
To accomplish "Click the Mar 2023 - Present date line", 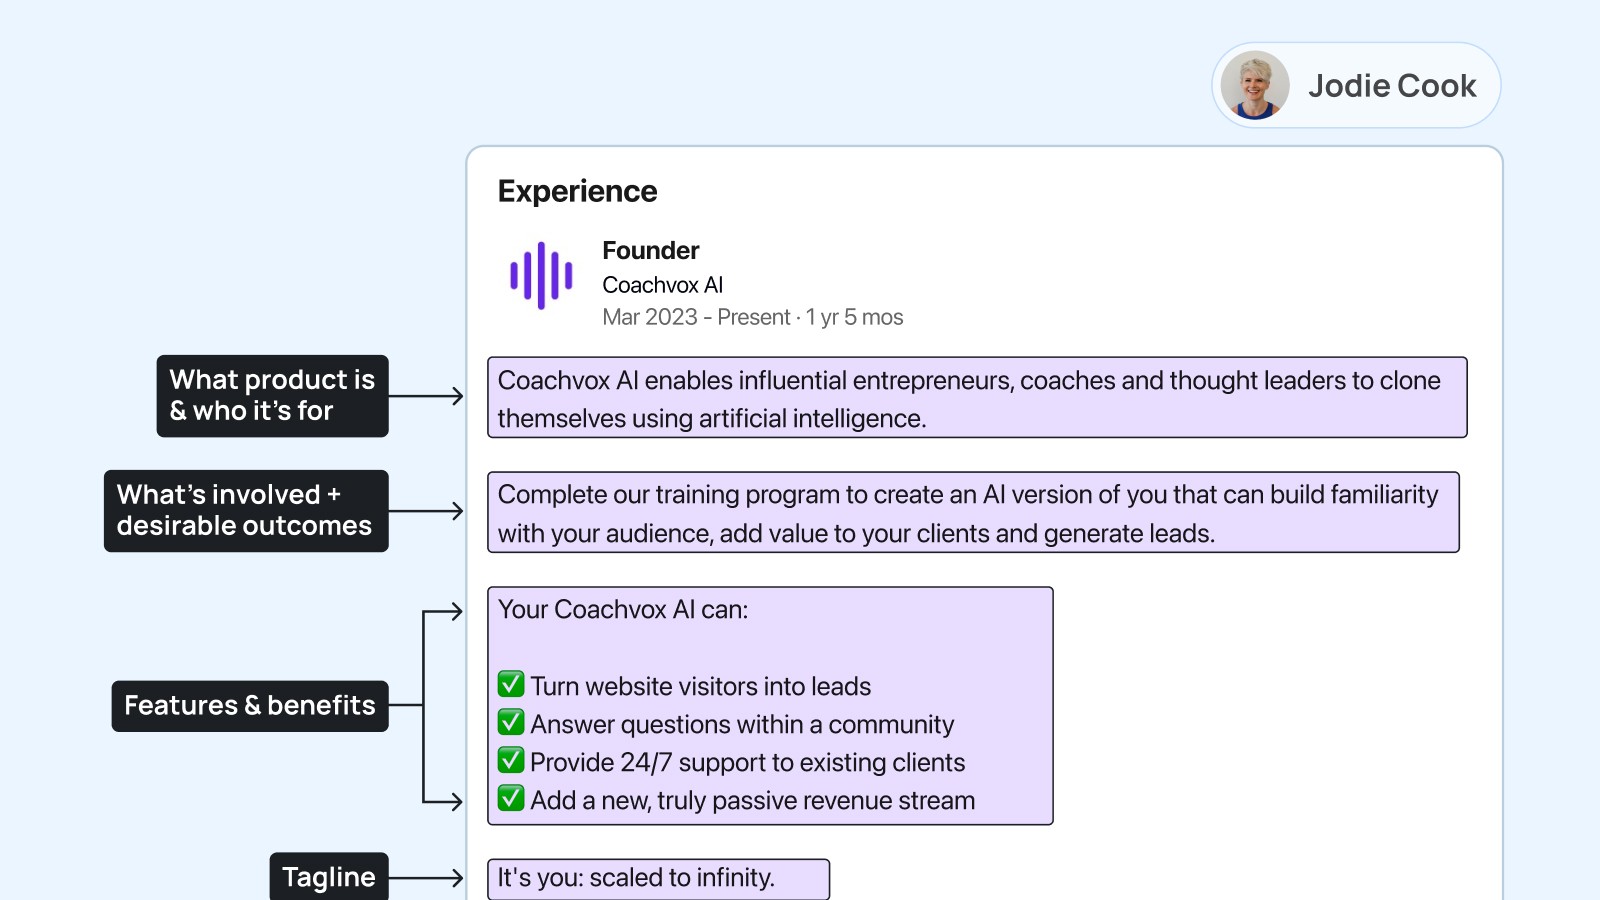I will pos(752,317).
